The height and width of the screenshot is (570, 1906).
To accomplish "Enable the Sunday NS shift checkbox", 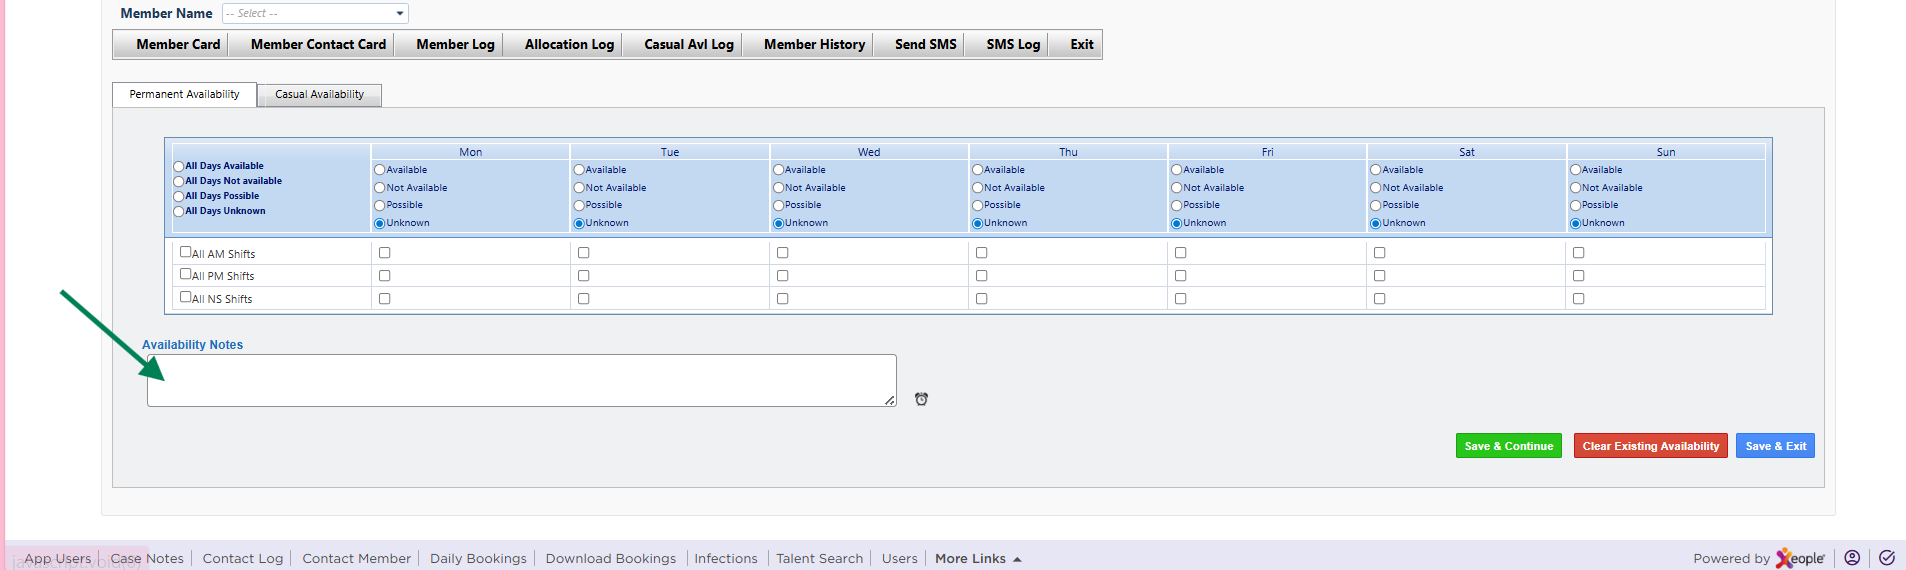I will [1578, 299].
